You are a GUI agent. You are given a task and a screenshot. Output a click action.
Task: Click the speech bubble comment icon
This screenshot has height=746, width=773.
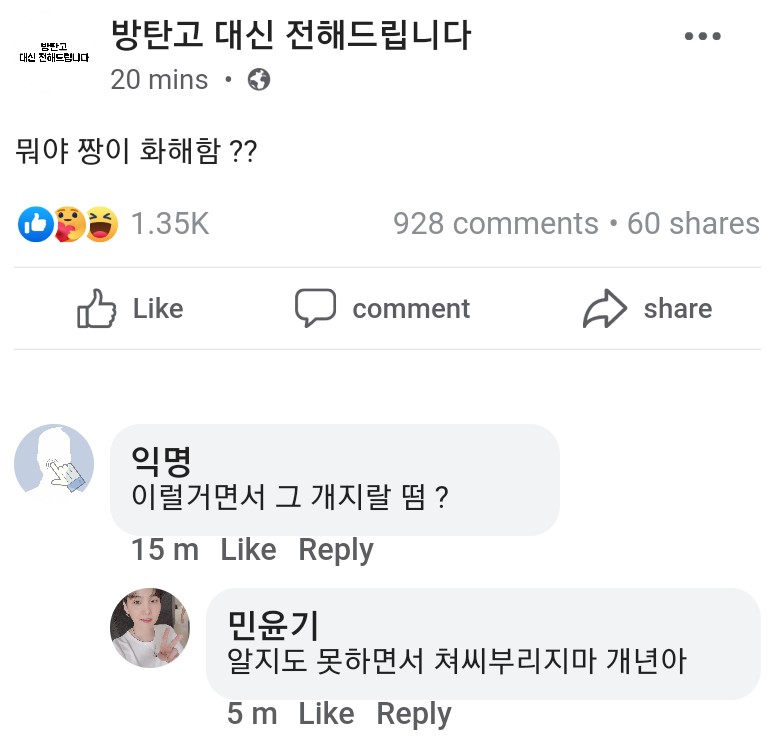(315, 308)
